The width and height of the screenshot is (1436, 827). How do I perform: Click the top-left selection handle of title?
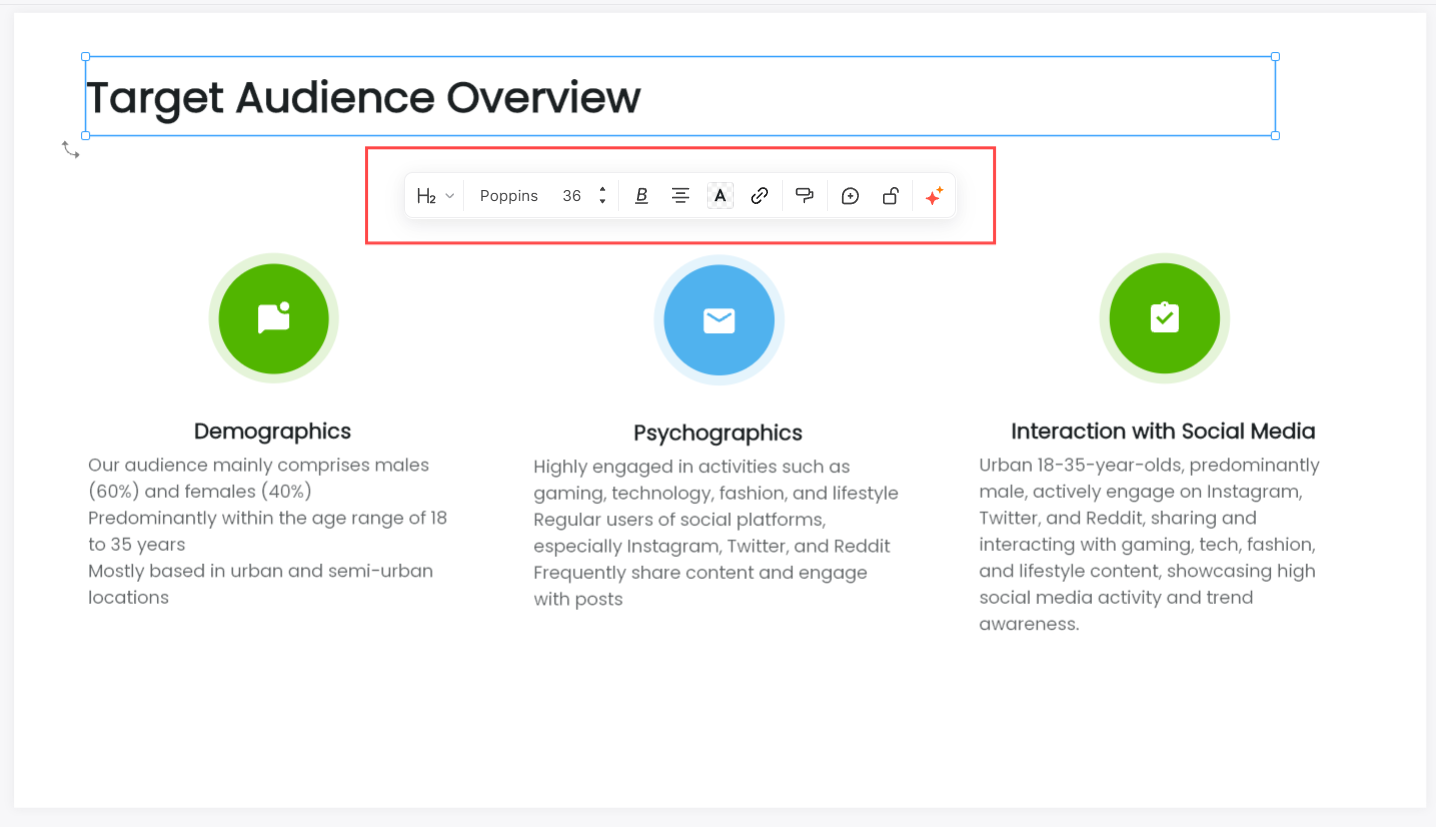85,57
